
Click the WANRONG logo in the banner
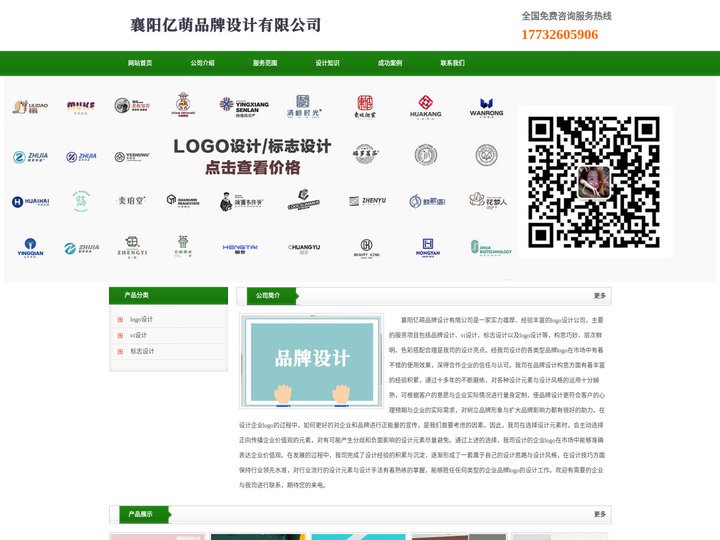[486, 107]
